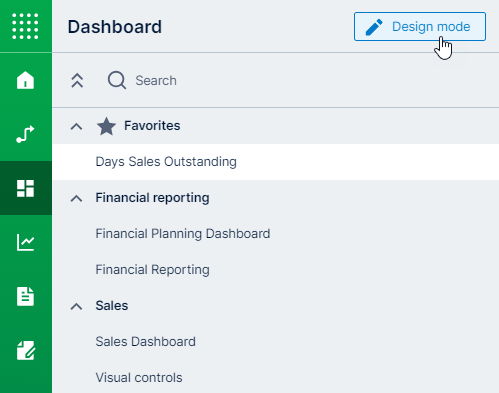
Task: Click the magnifier search icon
Action: click(117, 80)
